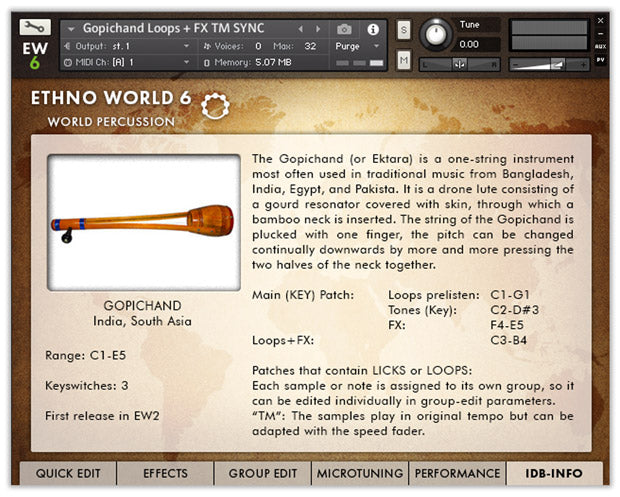Screen dimensions: 620x497
Task: Toggle the PV button
Action: point(600,60)
